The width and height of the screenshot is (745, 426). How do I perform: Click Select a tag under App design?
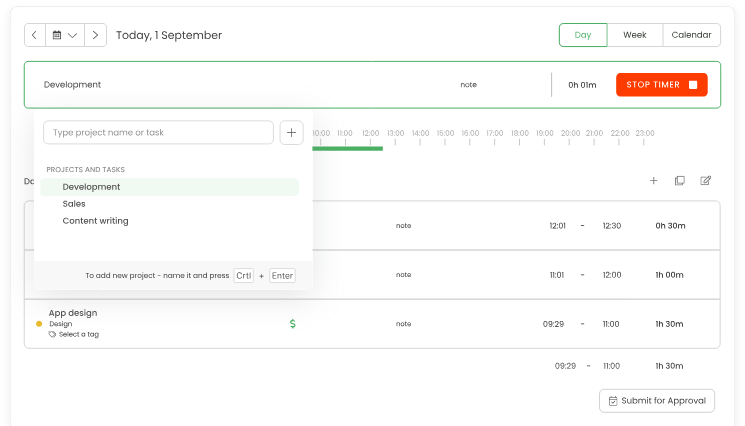78,334
